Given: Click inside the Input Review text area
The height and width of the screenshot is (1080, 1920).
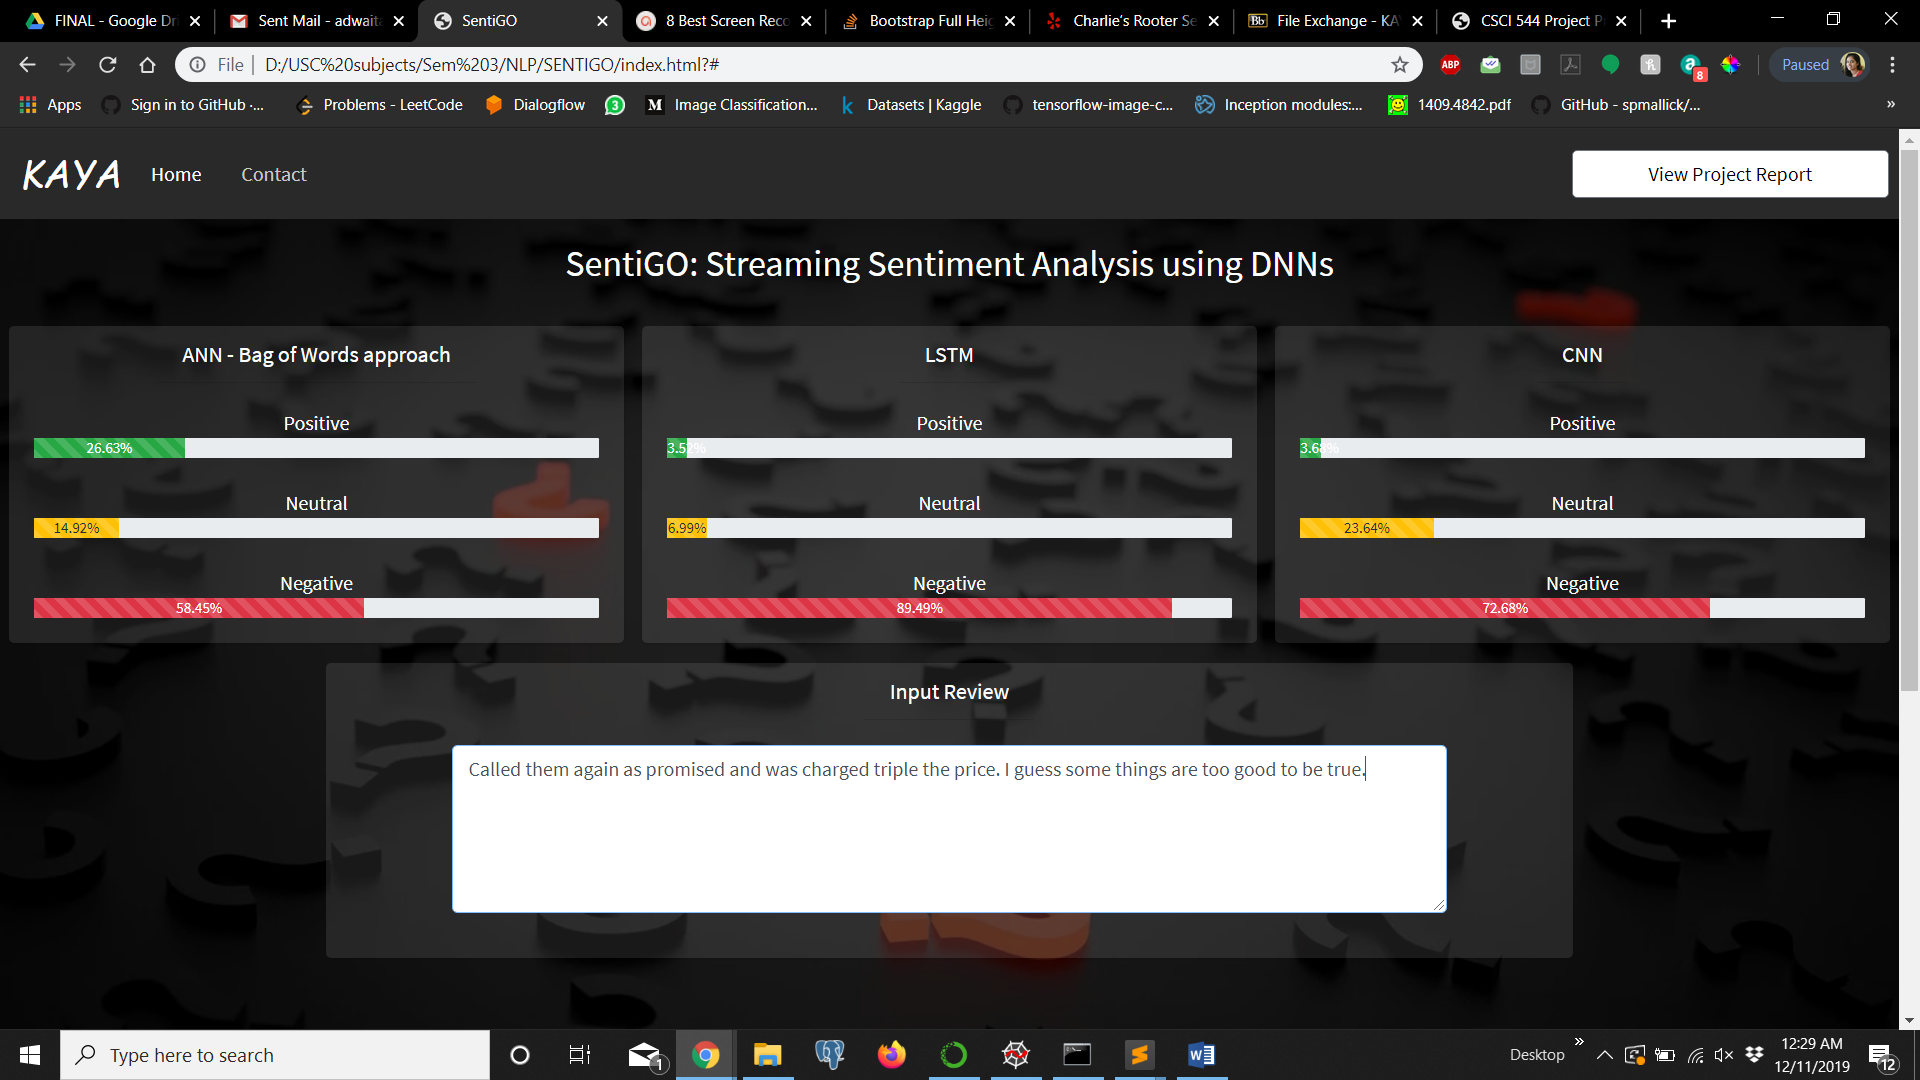Looking at the screenshot, I should (948, 830).
